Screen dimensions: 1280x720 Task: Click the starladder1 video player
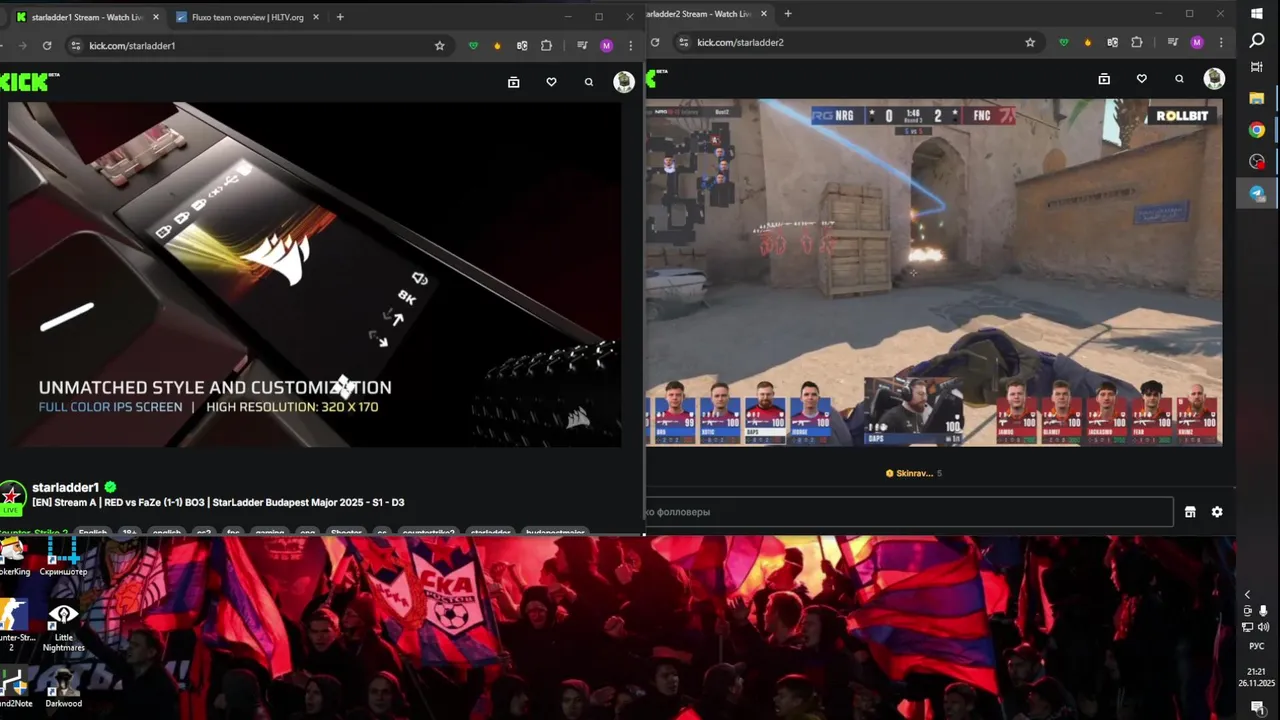314,273
